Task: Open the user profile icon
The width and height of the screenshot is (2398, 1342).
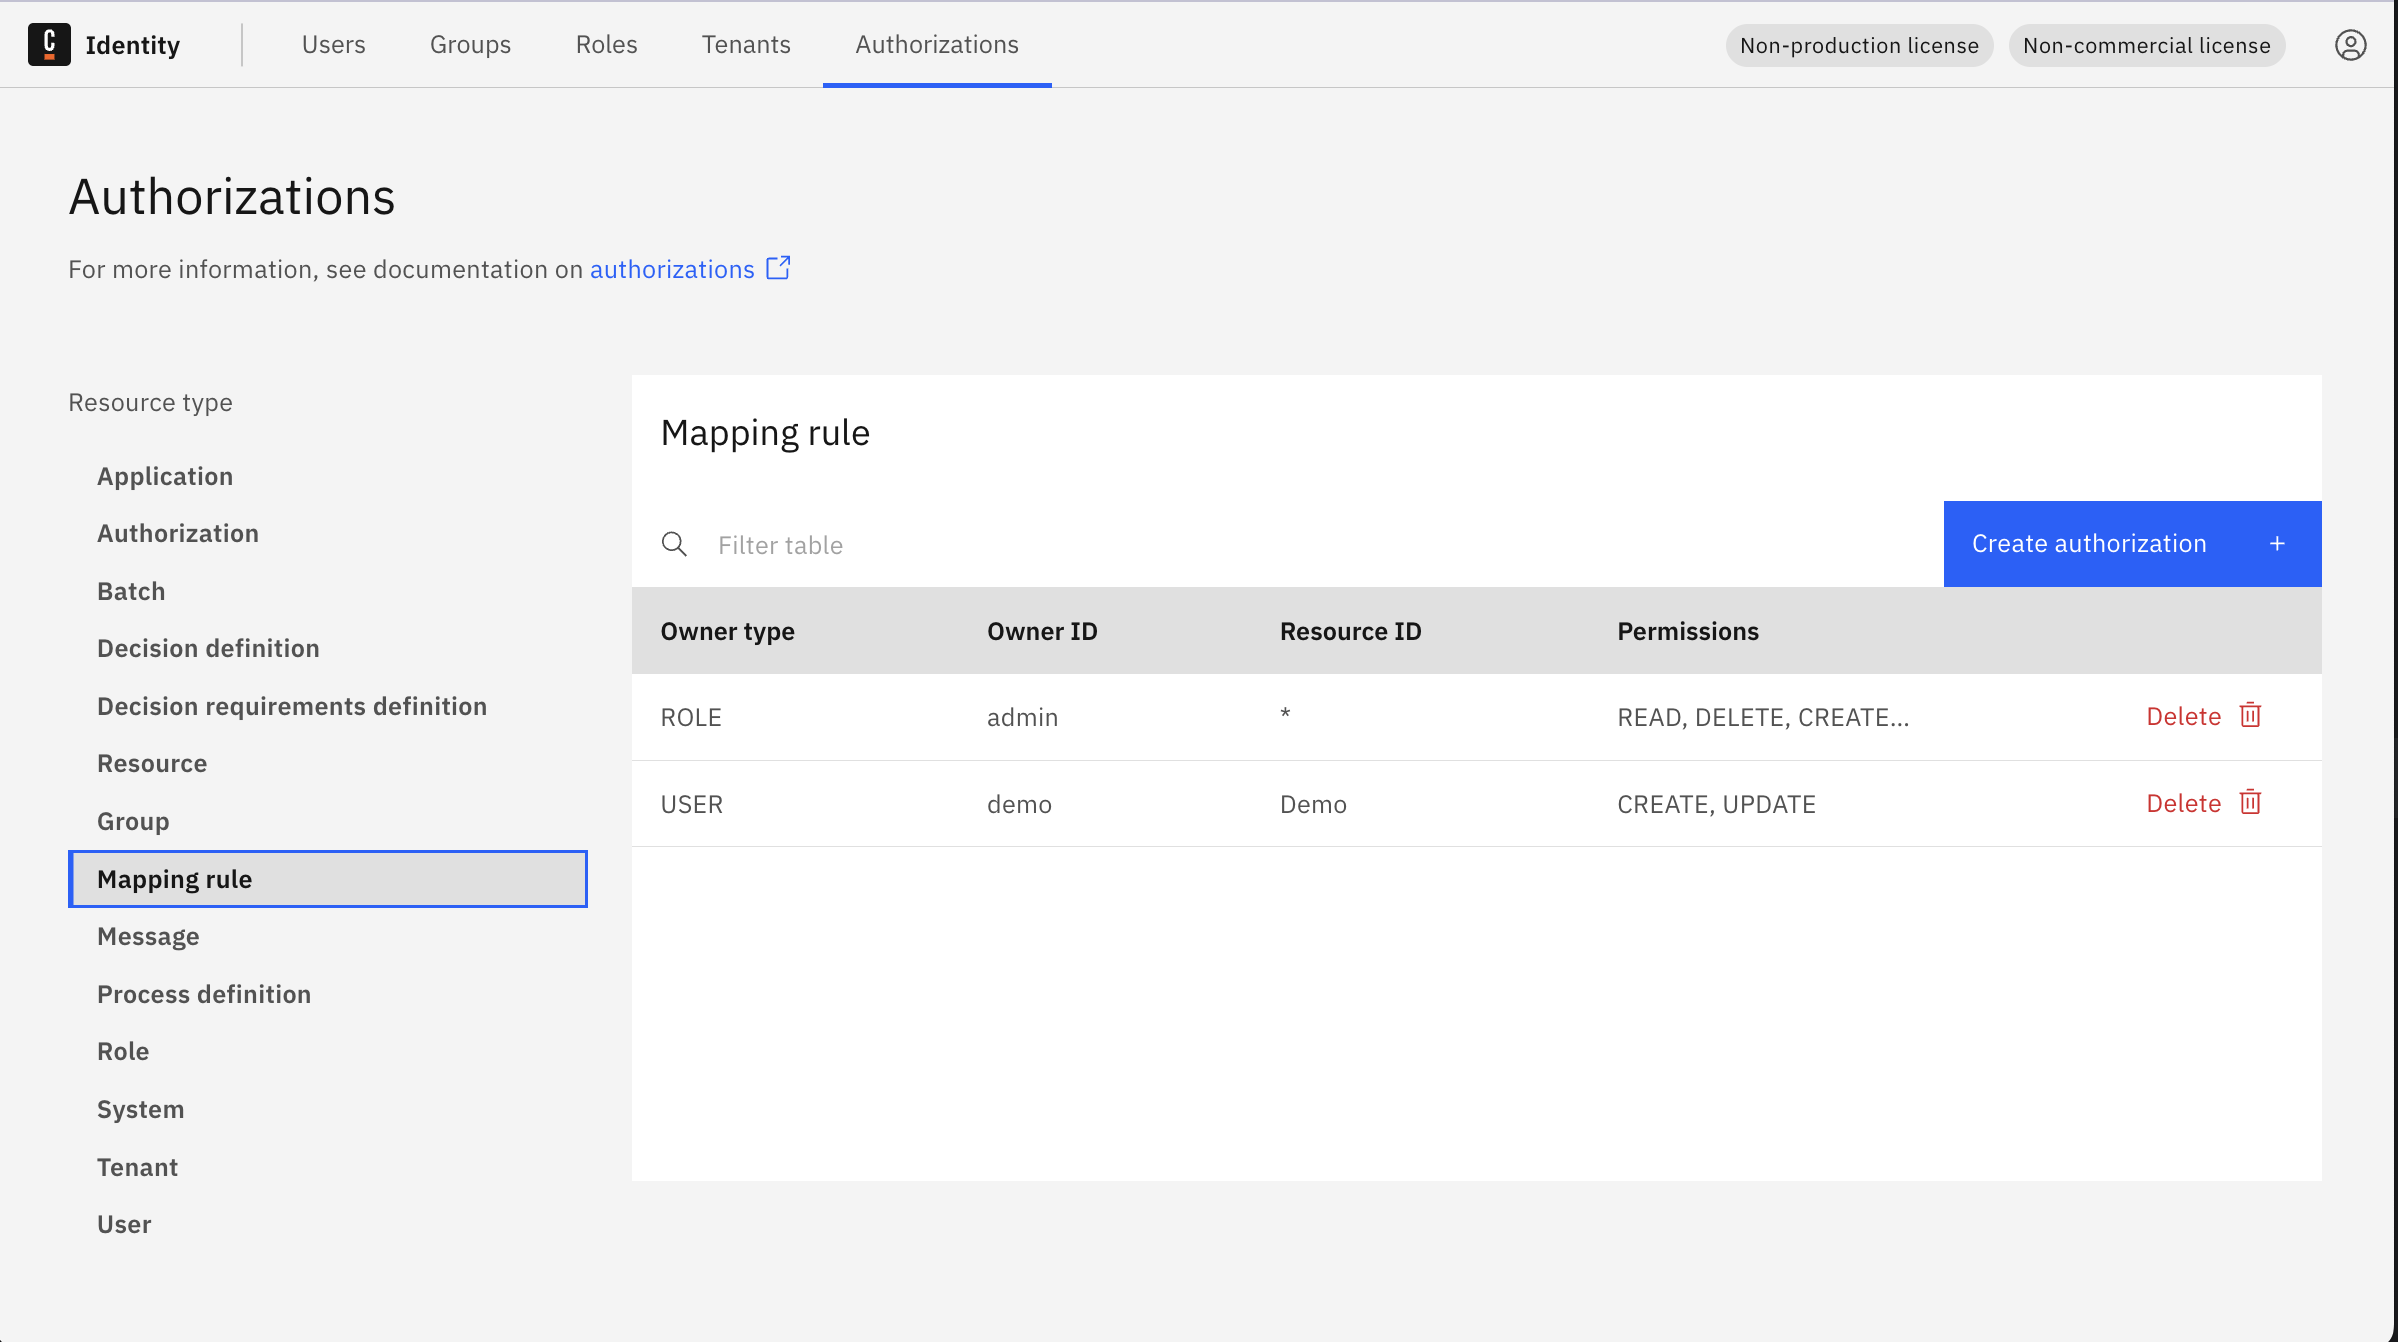Action: coord(2351,44)
